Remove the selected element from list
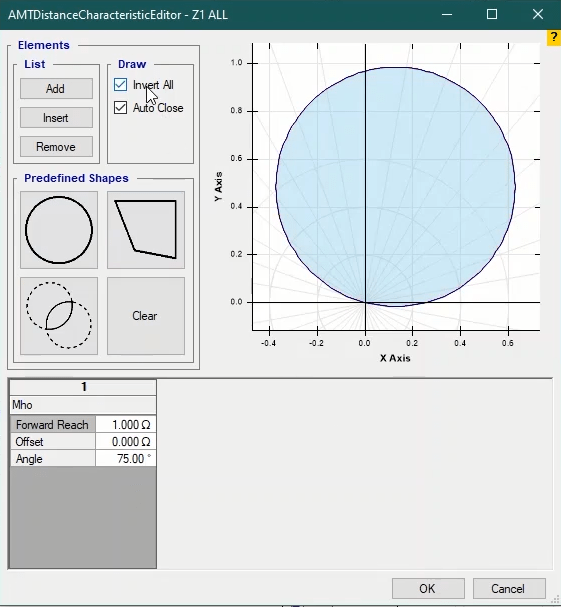The height and width of the screenshot is (607, 561). (57, 147)
